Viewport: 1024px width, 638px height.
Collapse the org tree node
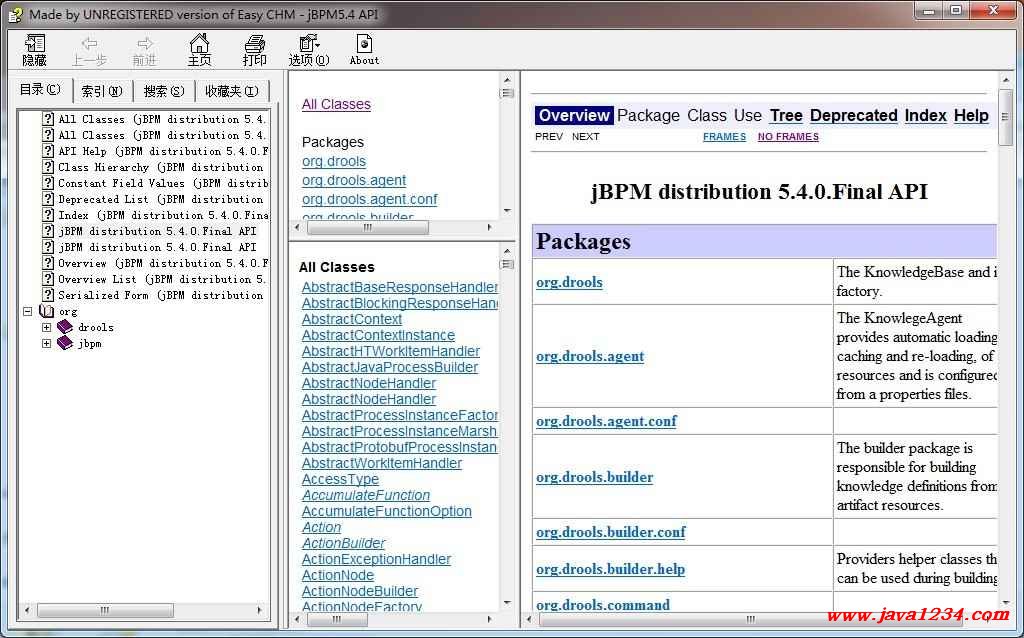click(x=28, y=311)
